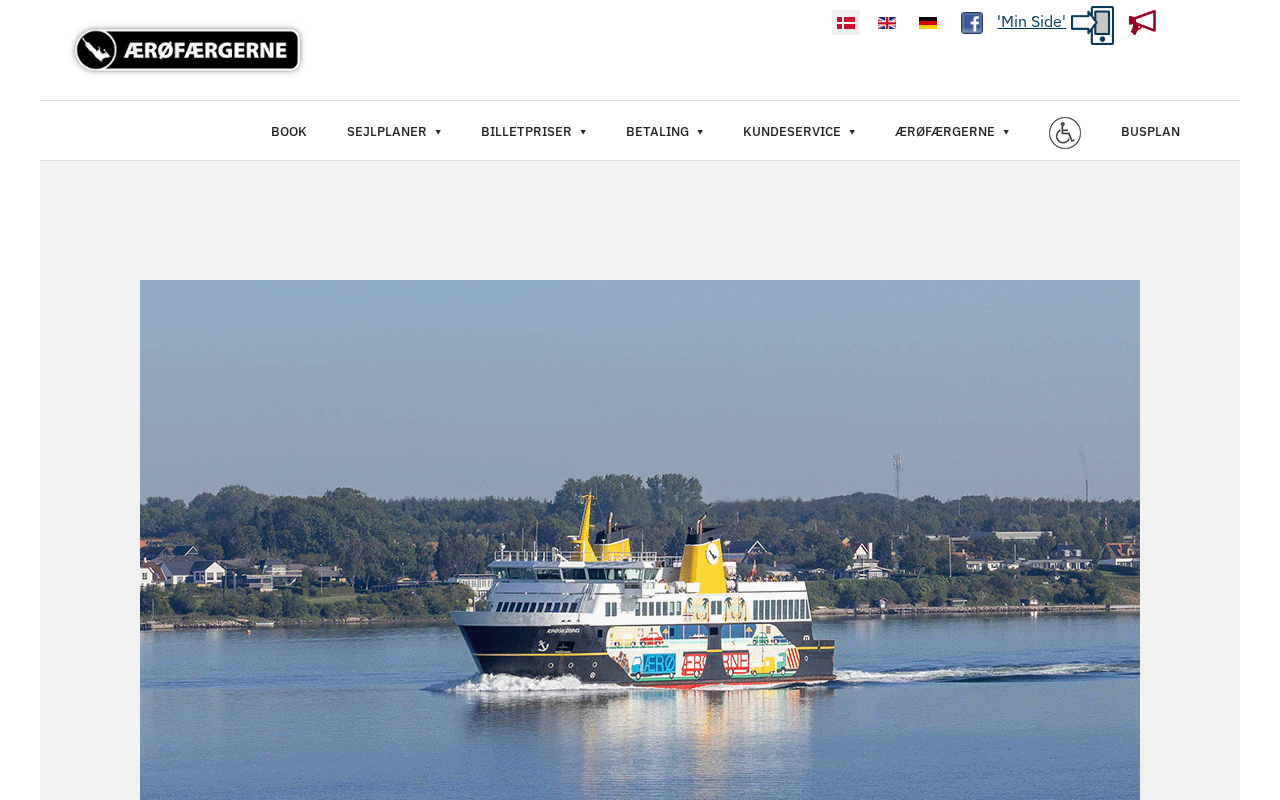Switch language to English flag
This screenshot has height=800, width=1280.
pyautogui.click(x=887, y=23)
